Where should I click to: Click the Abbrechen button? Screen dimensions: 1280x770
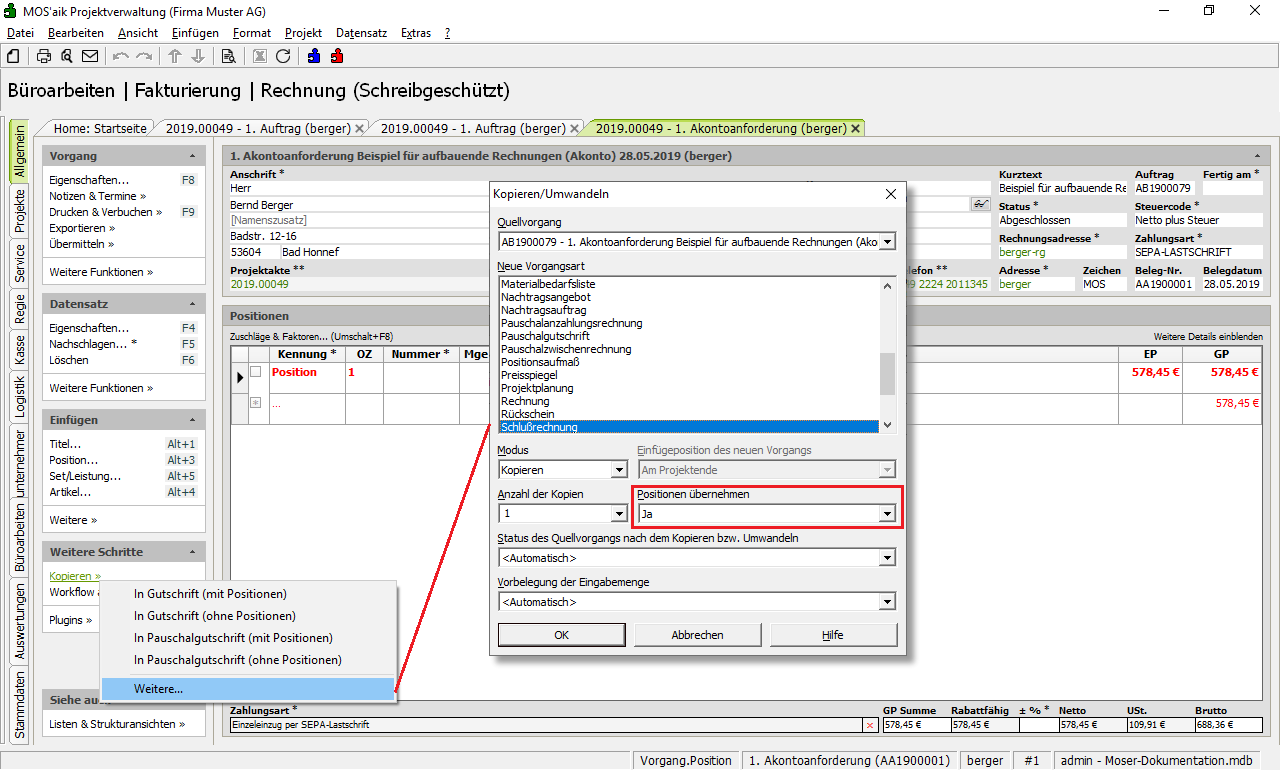[x=697, y=635]
